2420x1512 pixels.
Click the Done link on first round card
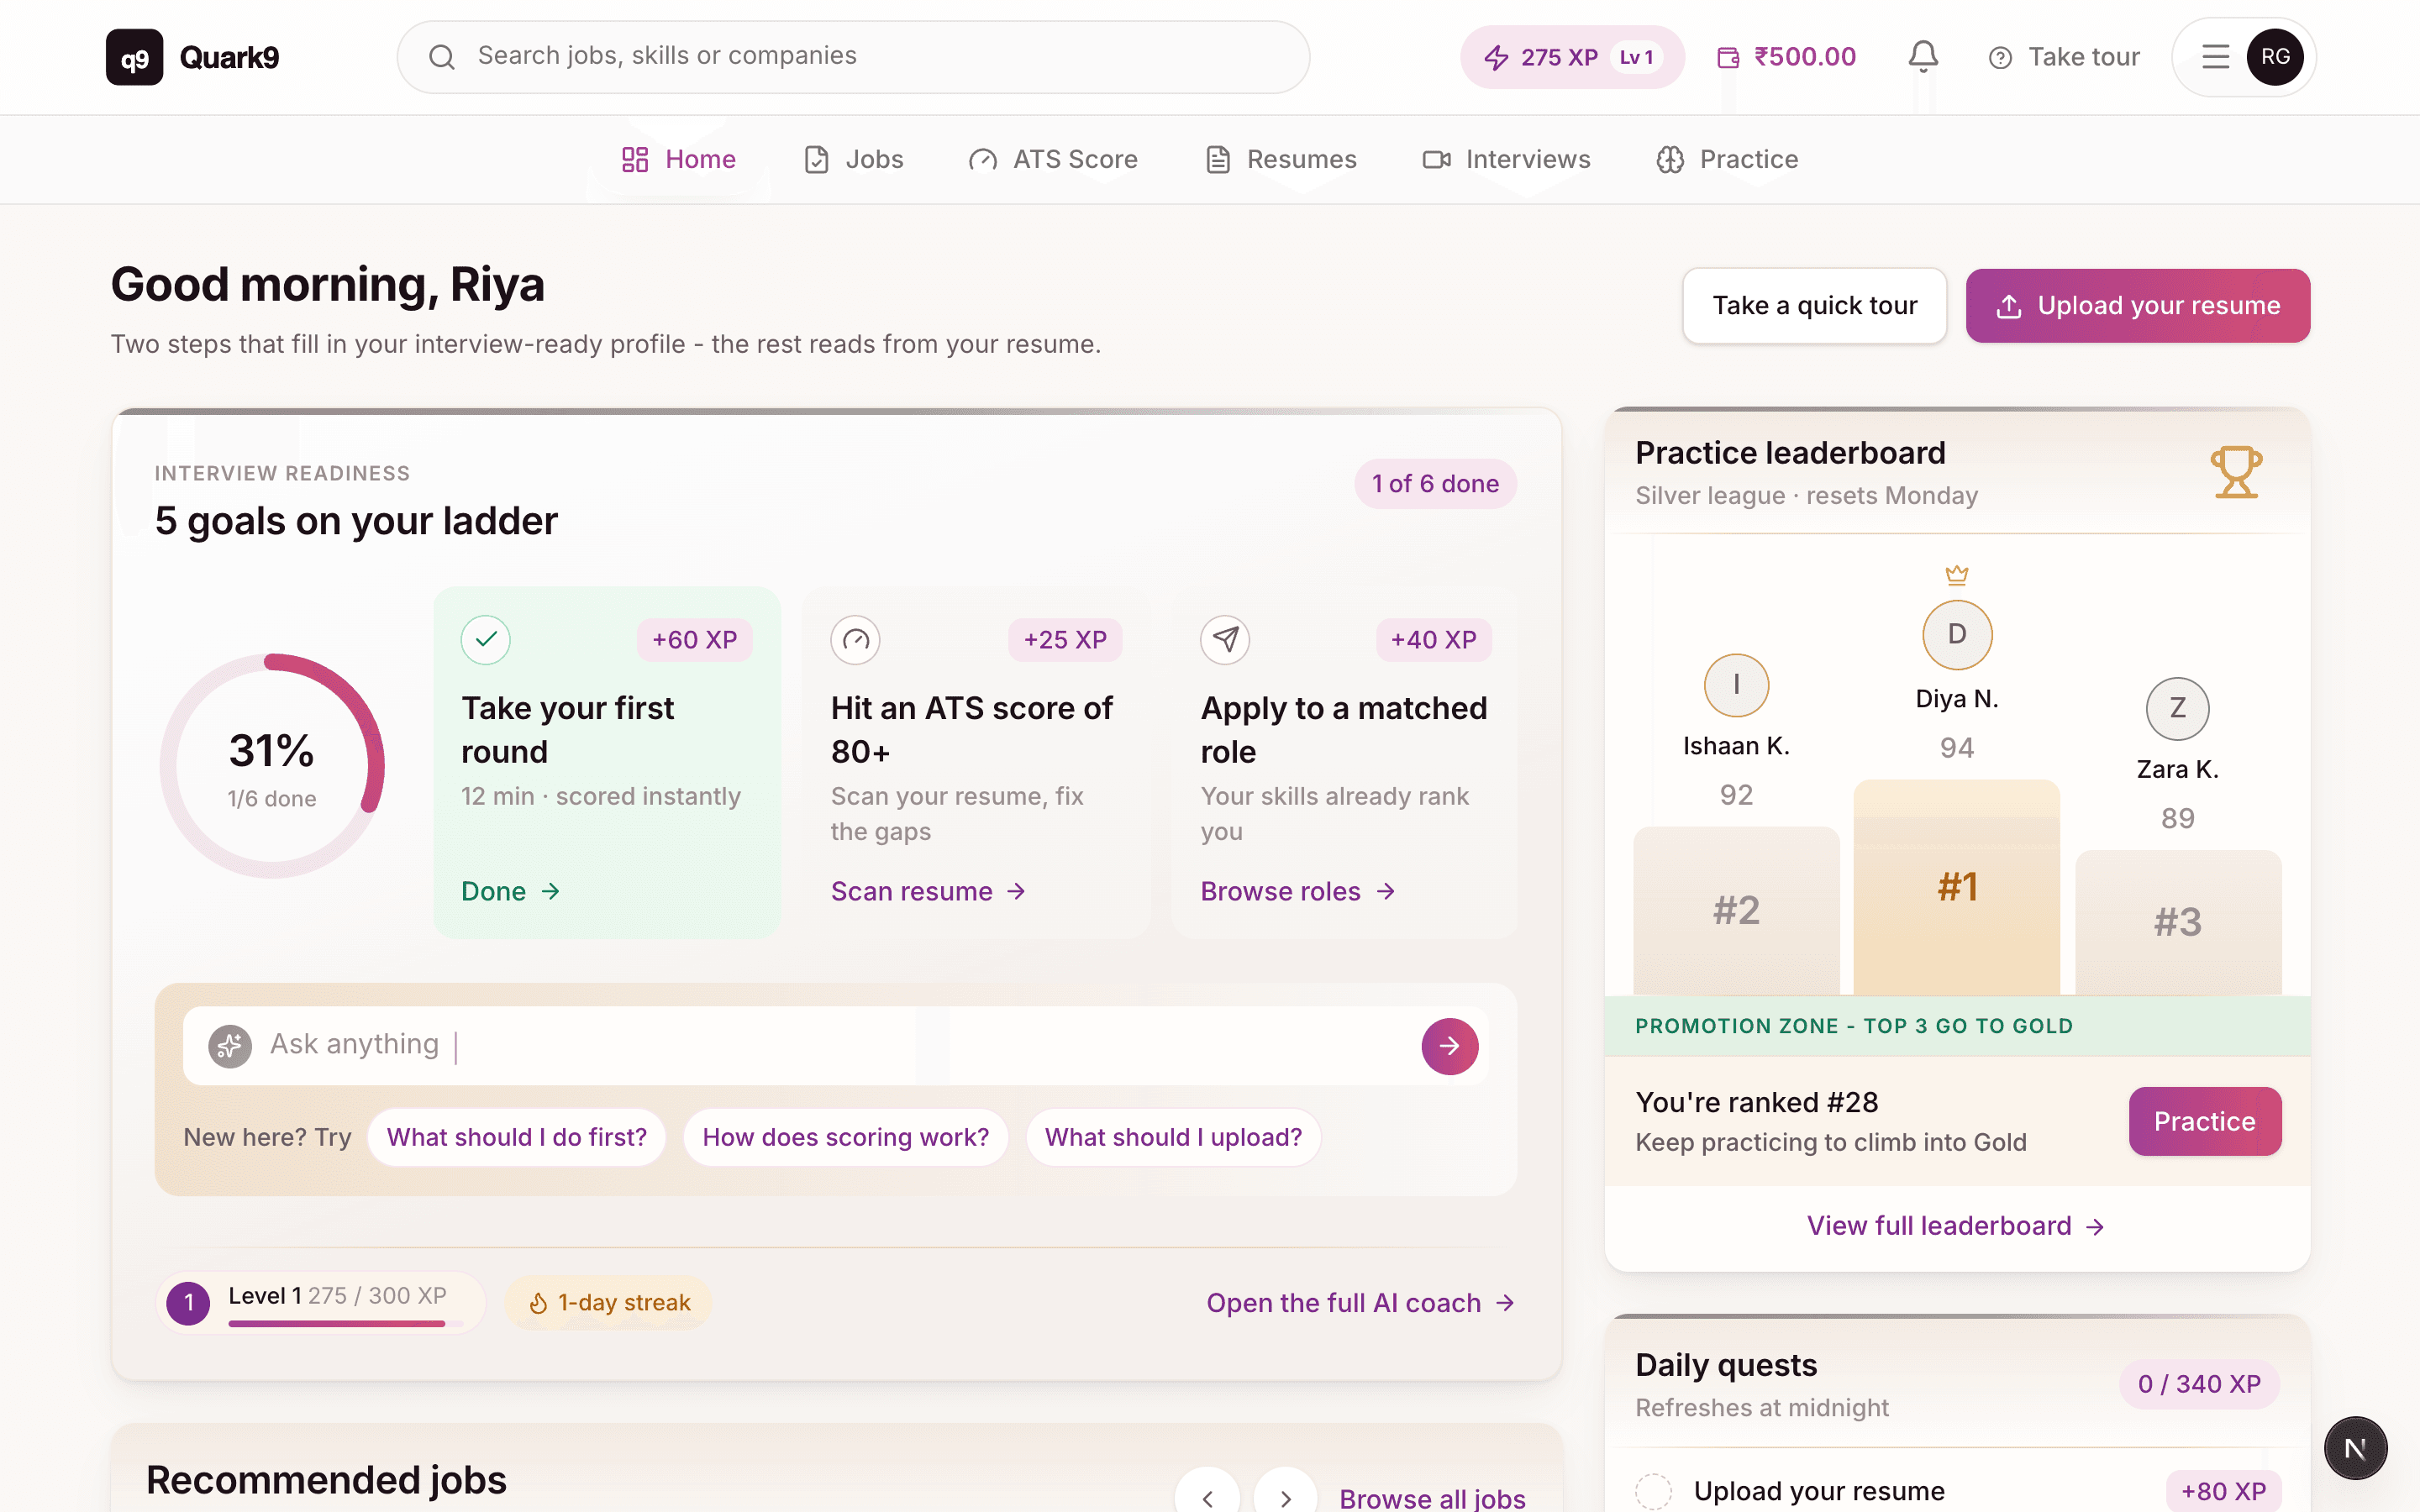pyautogui.click(x=511, y=891)
